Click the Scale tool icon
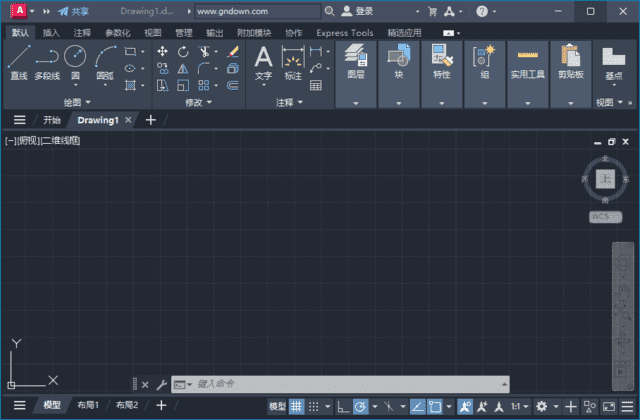 [183, 85]
